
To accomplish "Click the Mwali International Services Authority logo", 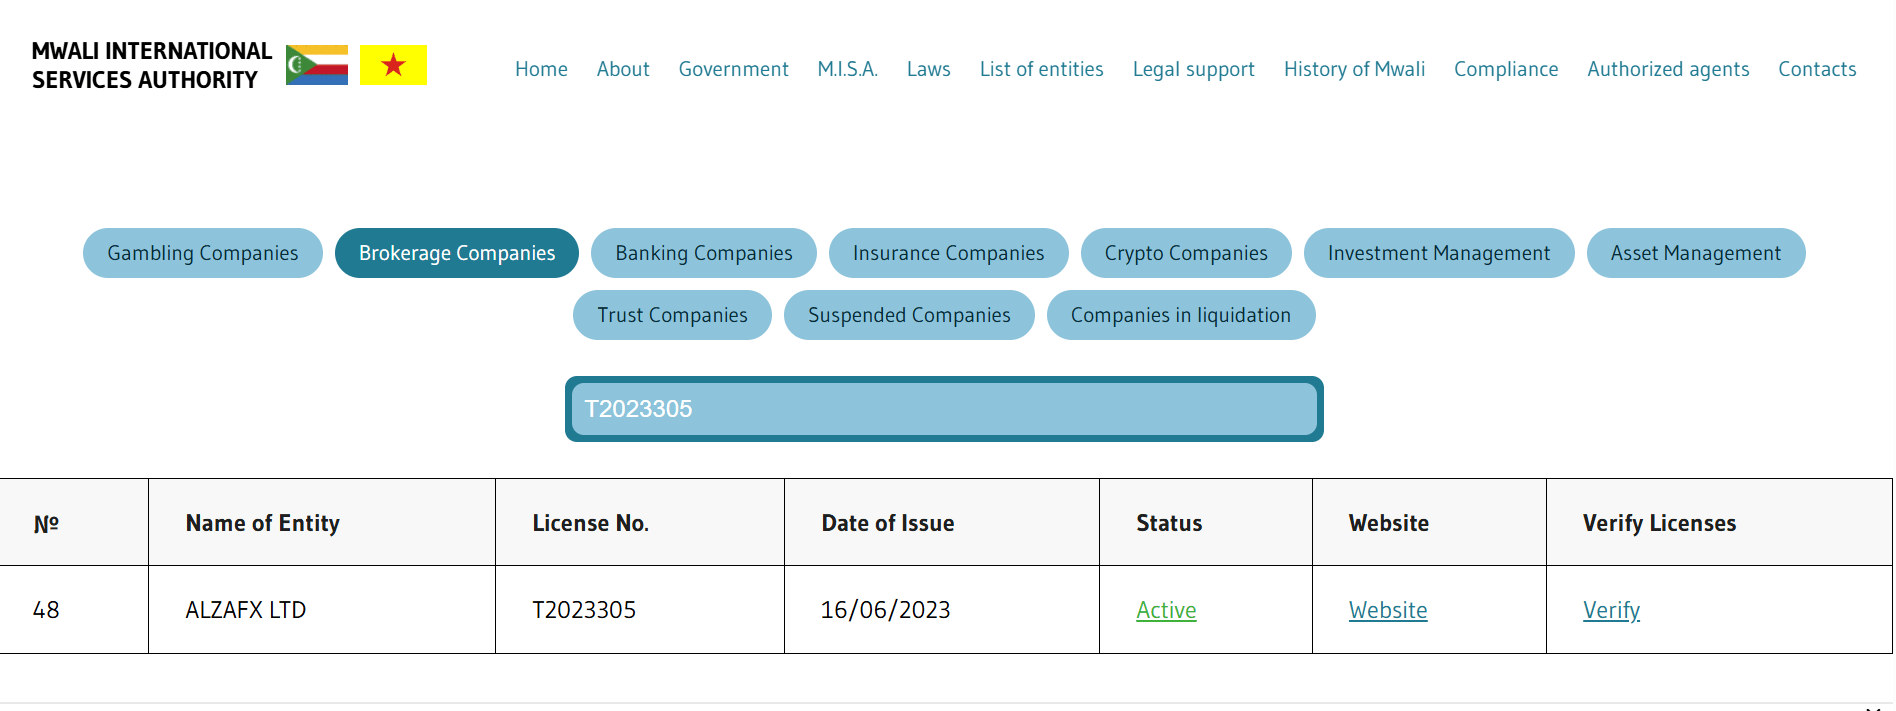I will [x=152, y=65].
